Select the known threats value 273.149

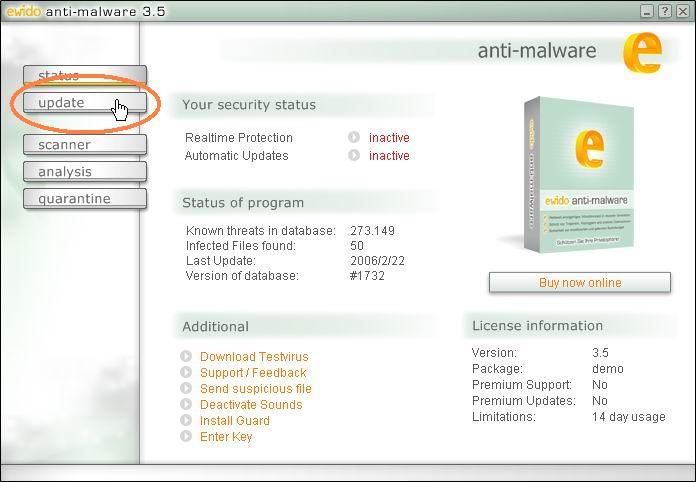pyautogui.click(x=372, y=231)
